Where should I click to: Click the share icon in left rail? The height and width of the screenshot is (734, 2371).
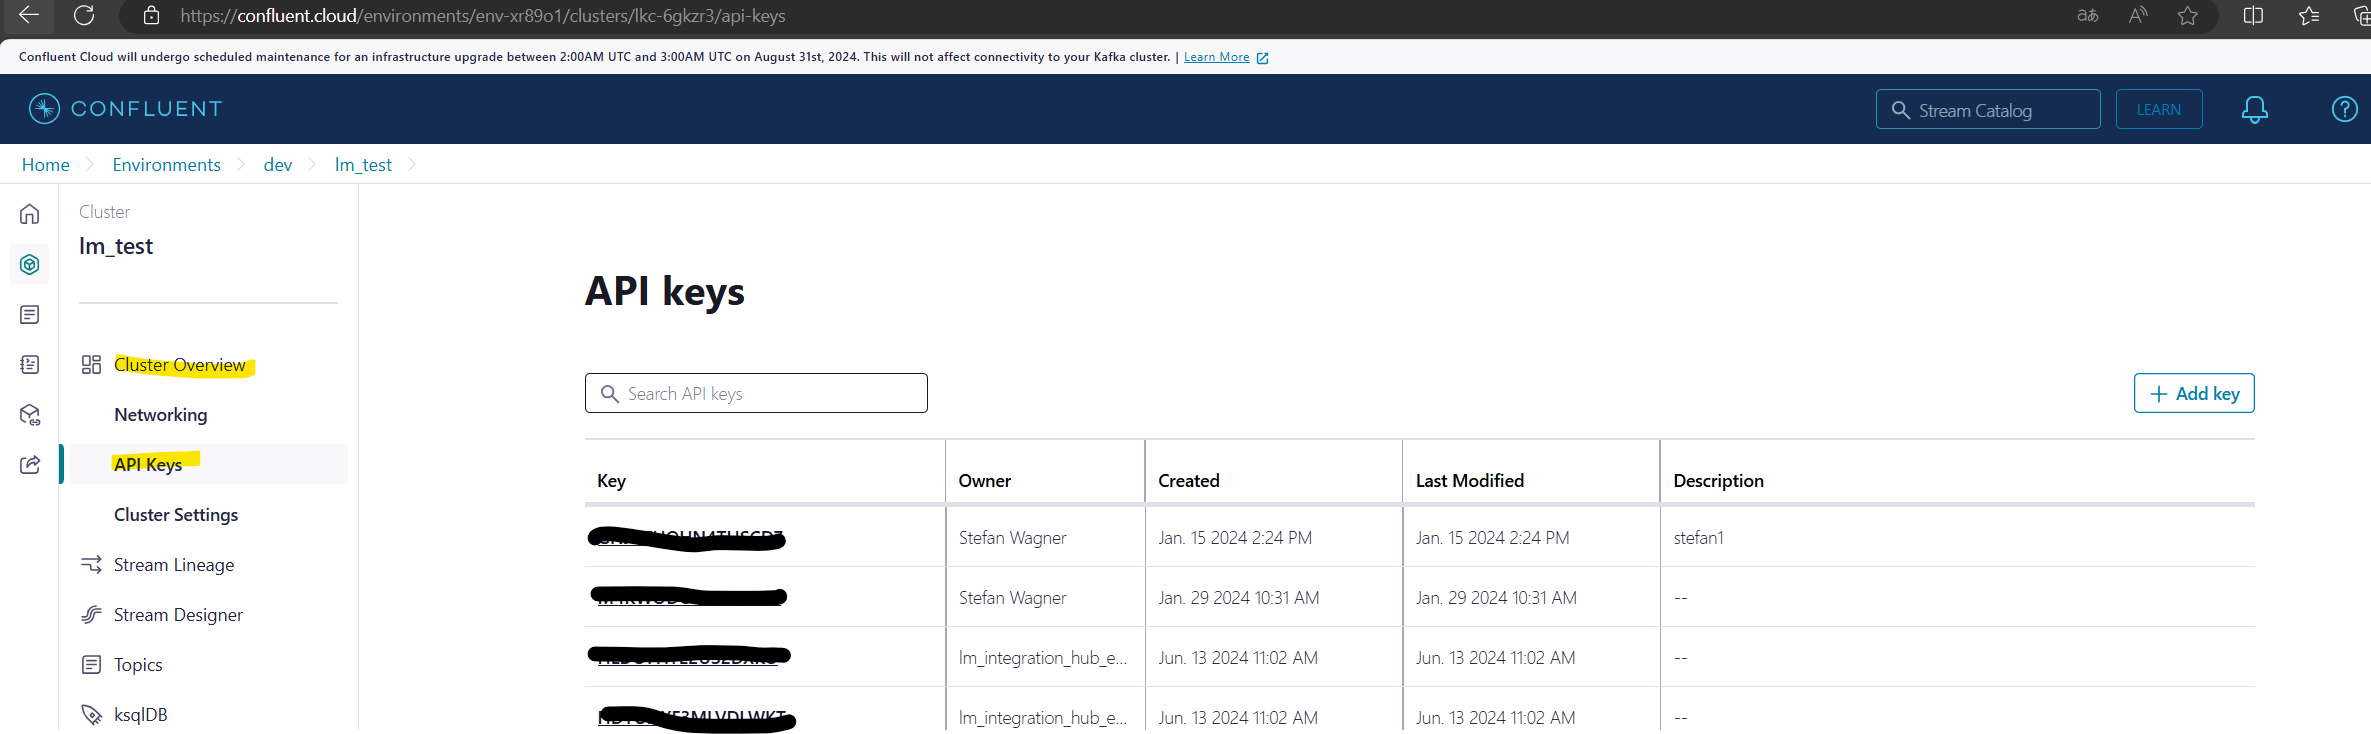tap(30, 464)
